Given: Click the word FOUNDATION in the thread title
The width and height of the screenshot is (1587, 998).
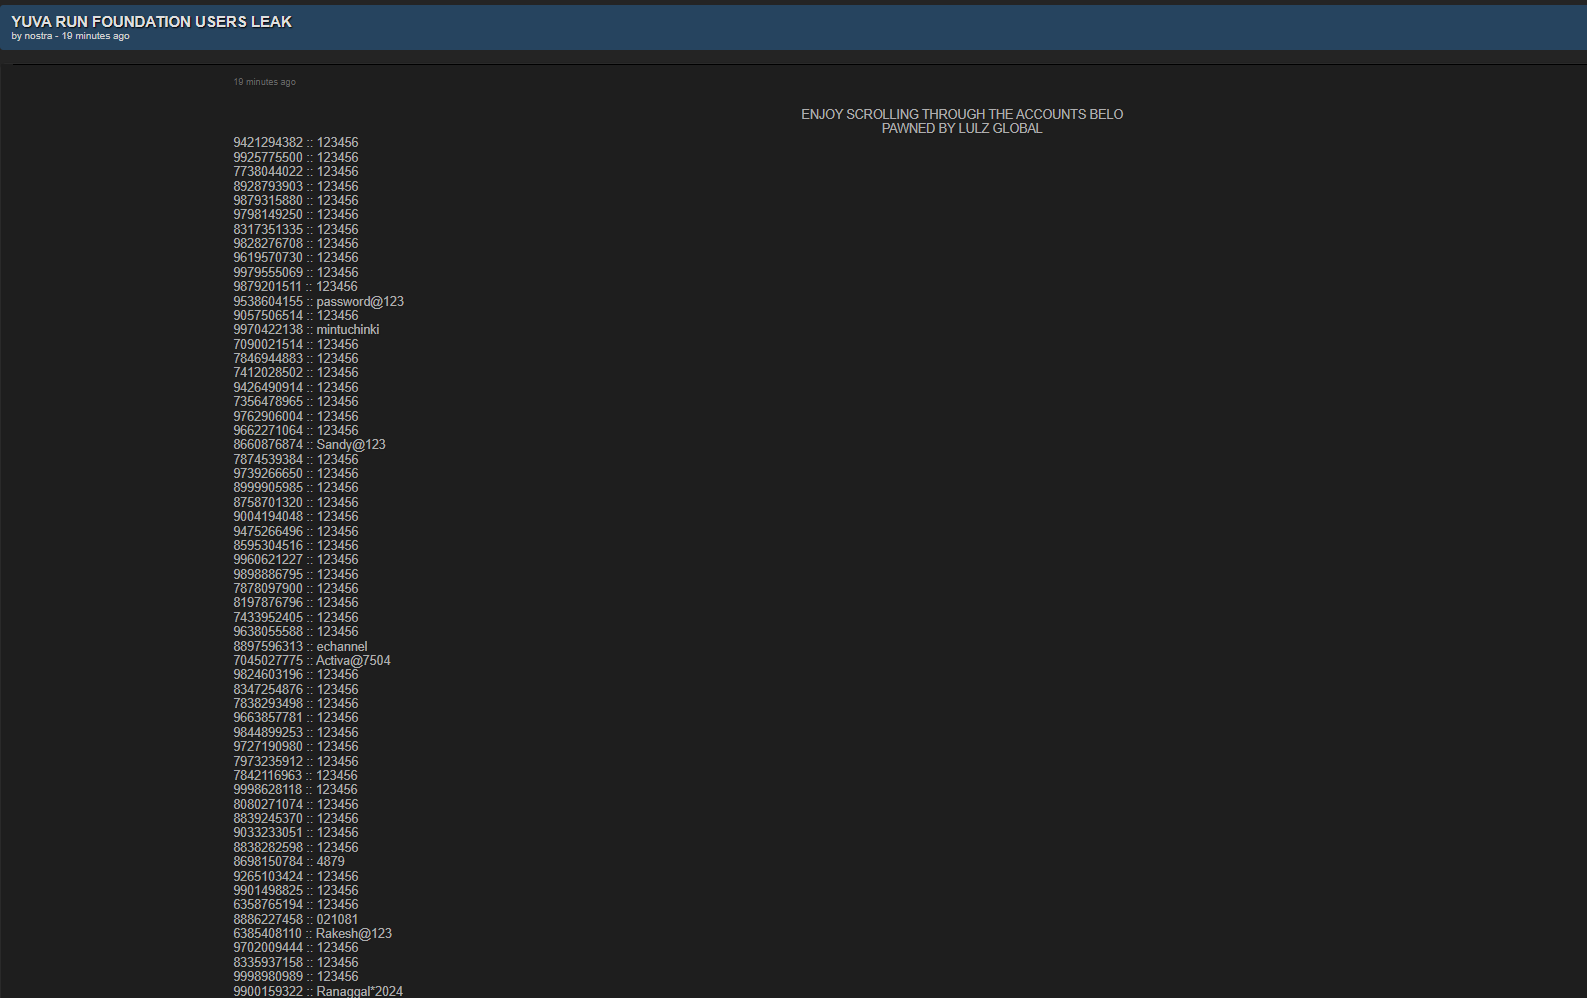Looking at the screenshot, I should pos(141,21).
